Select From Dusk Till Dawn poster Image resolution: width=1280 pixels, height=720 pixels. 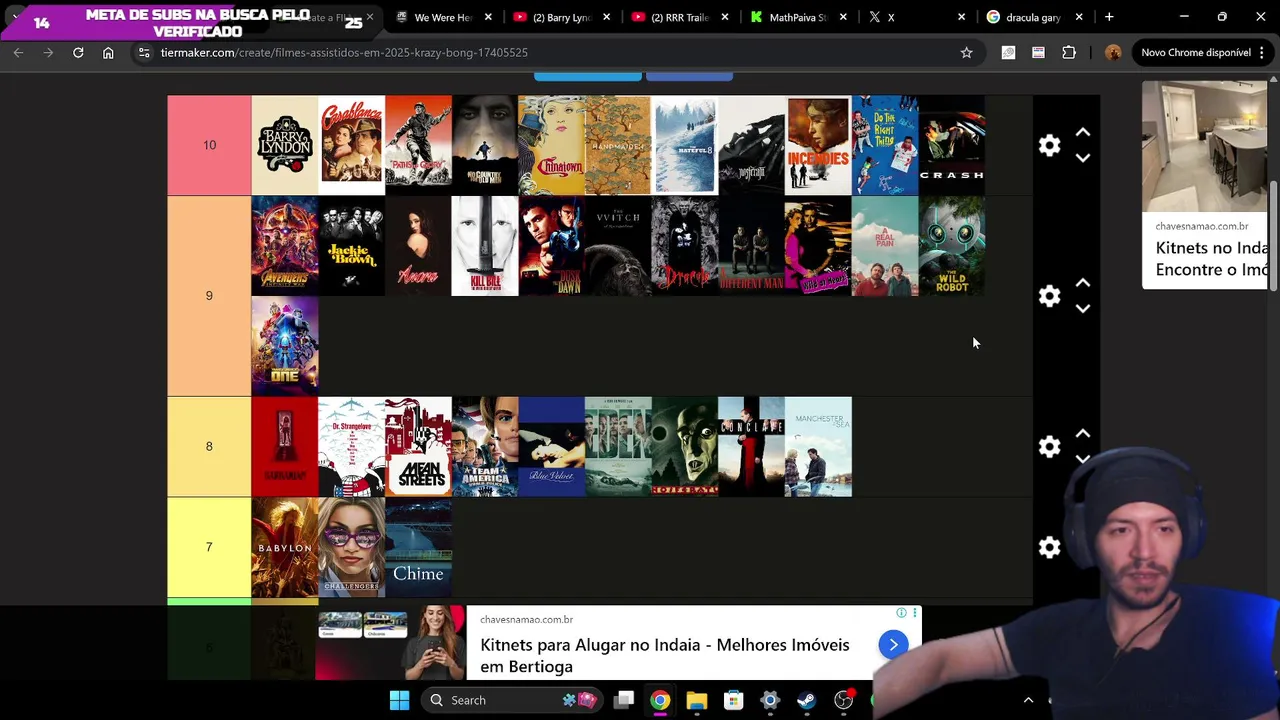click(x=551, y=246)
